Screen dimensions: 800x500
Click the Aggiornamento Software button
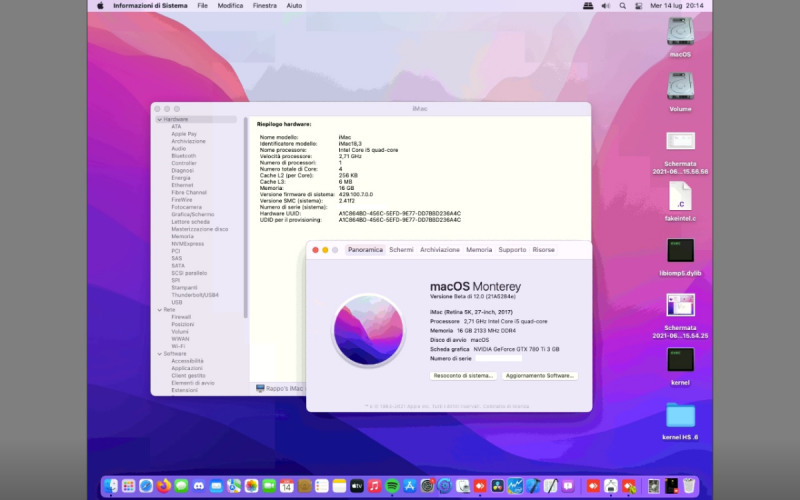point(540,376)
